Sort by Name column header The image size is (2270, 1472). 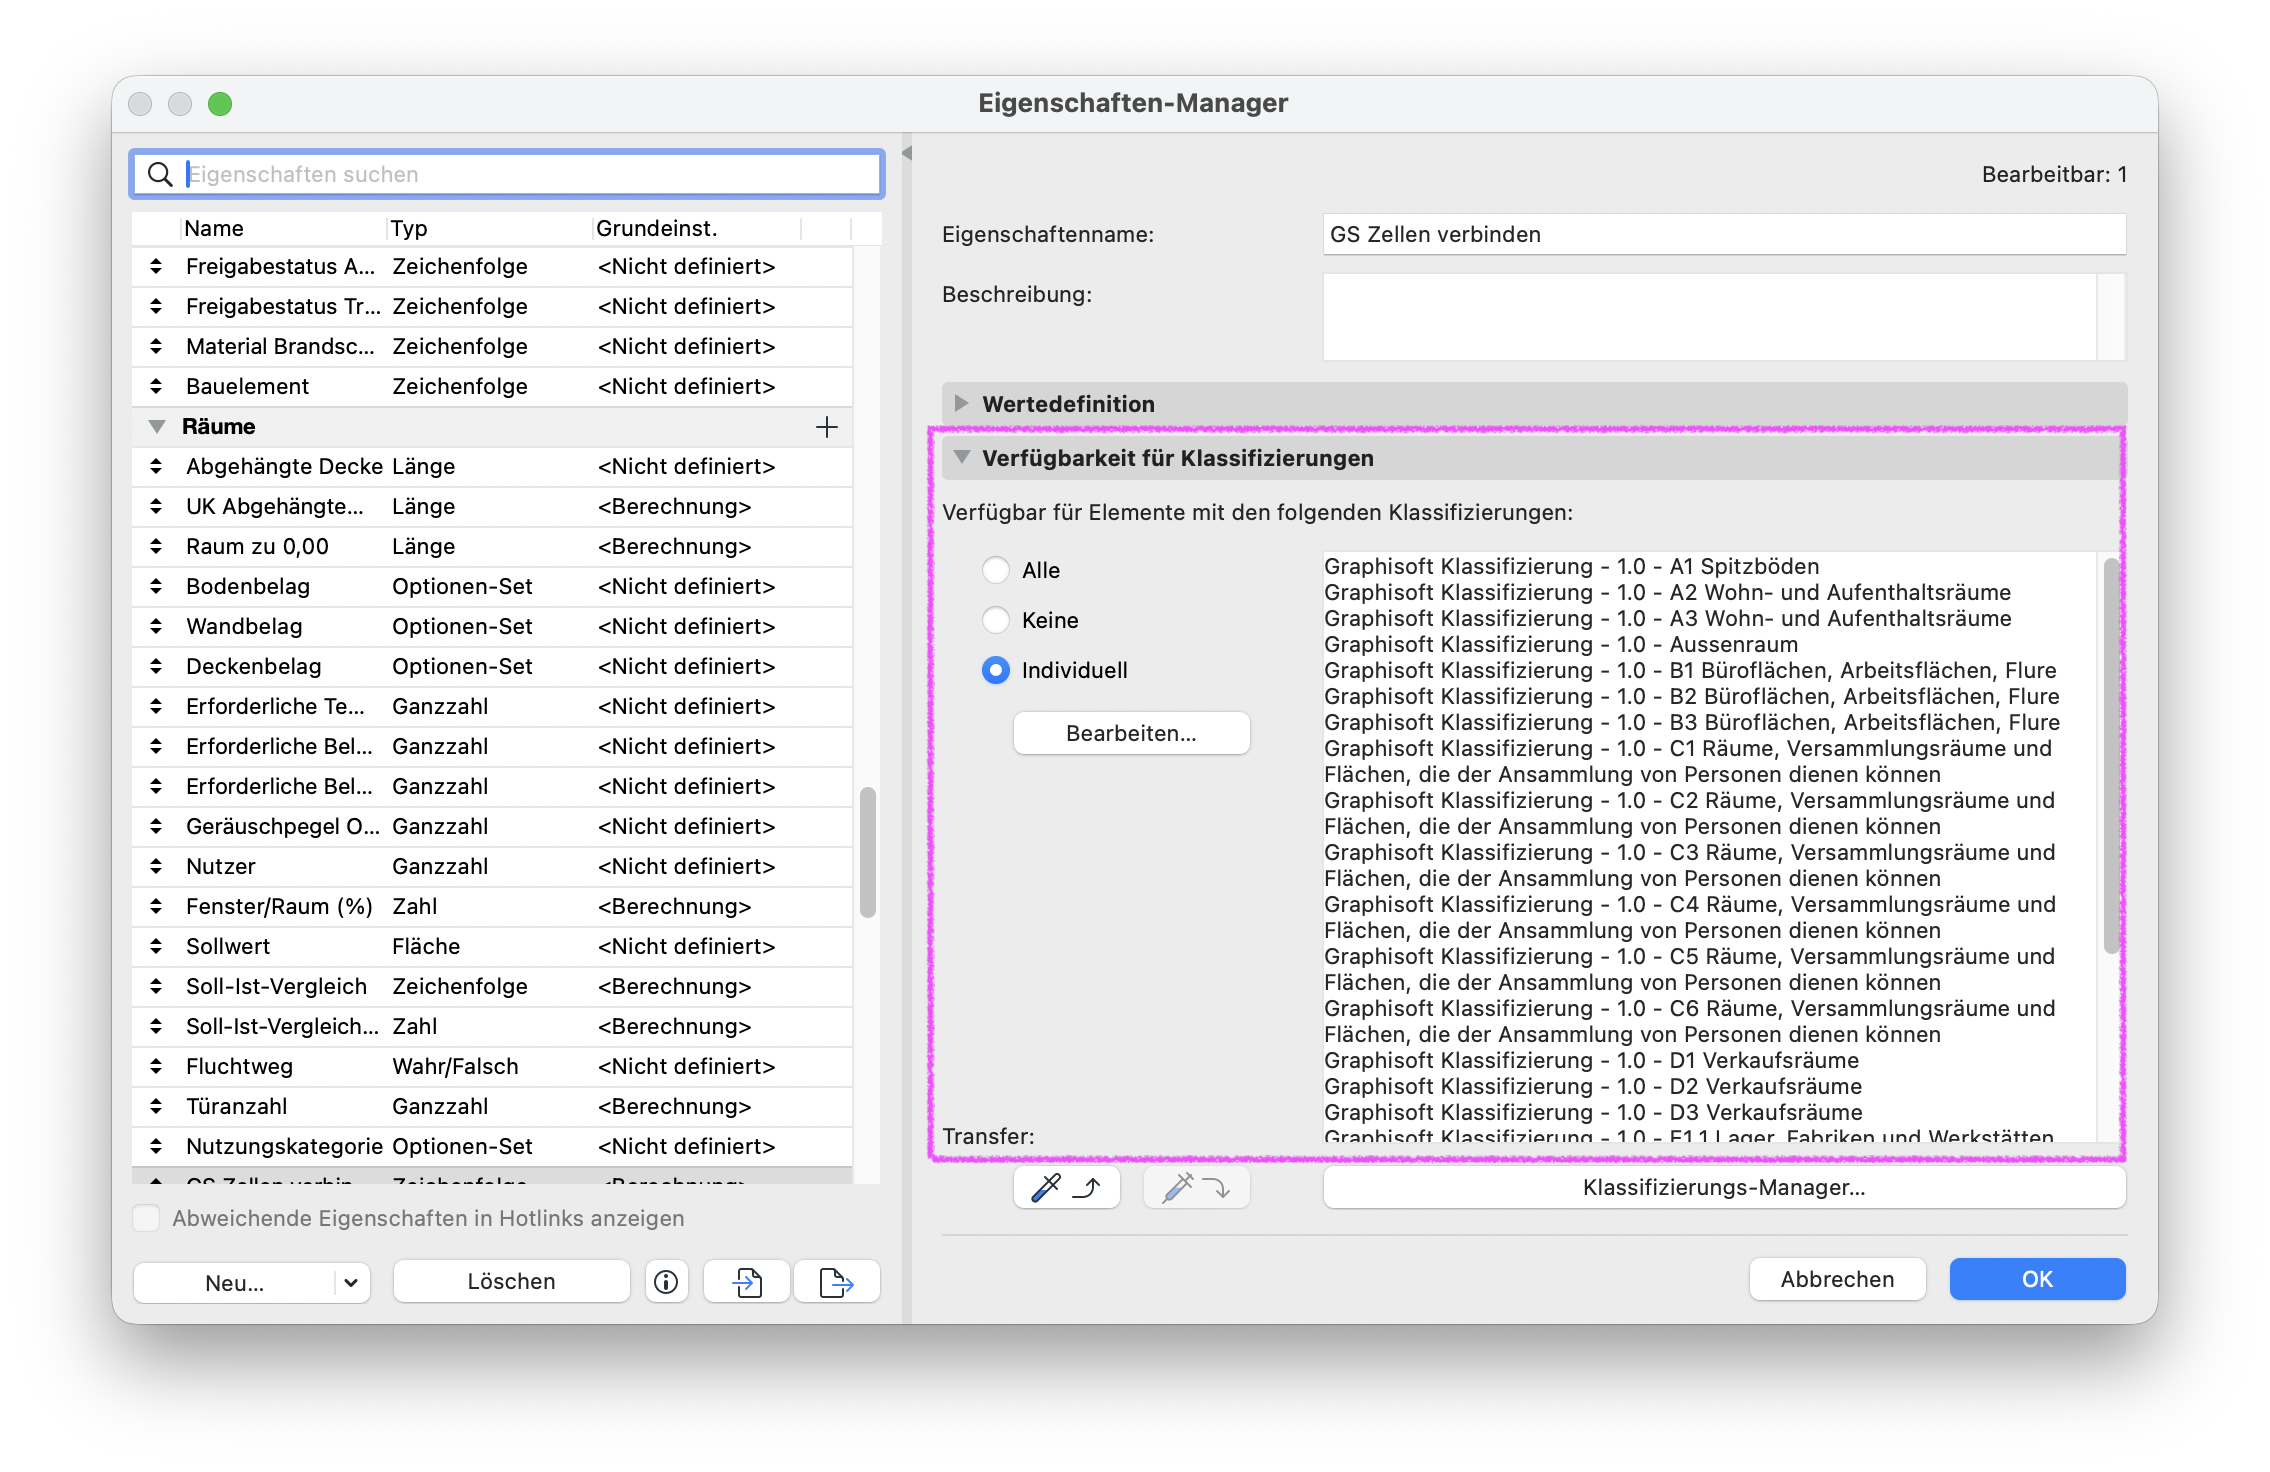tap(284, 228)
